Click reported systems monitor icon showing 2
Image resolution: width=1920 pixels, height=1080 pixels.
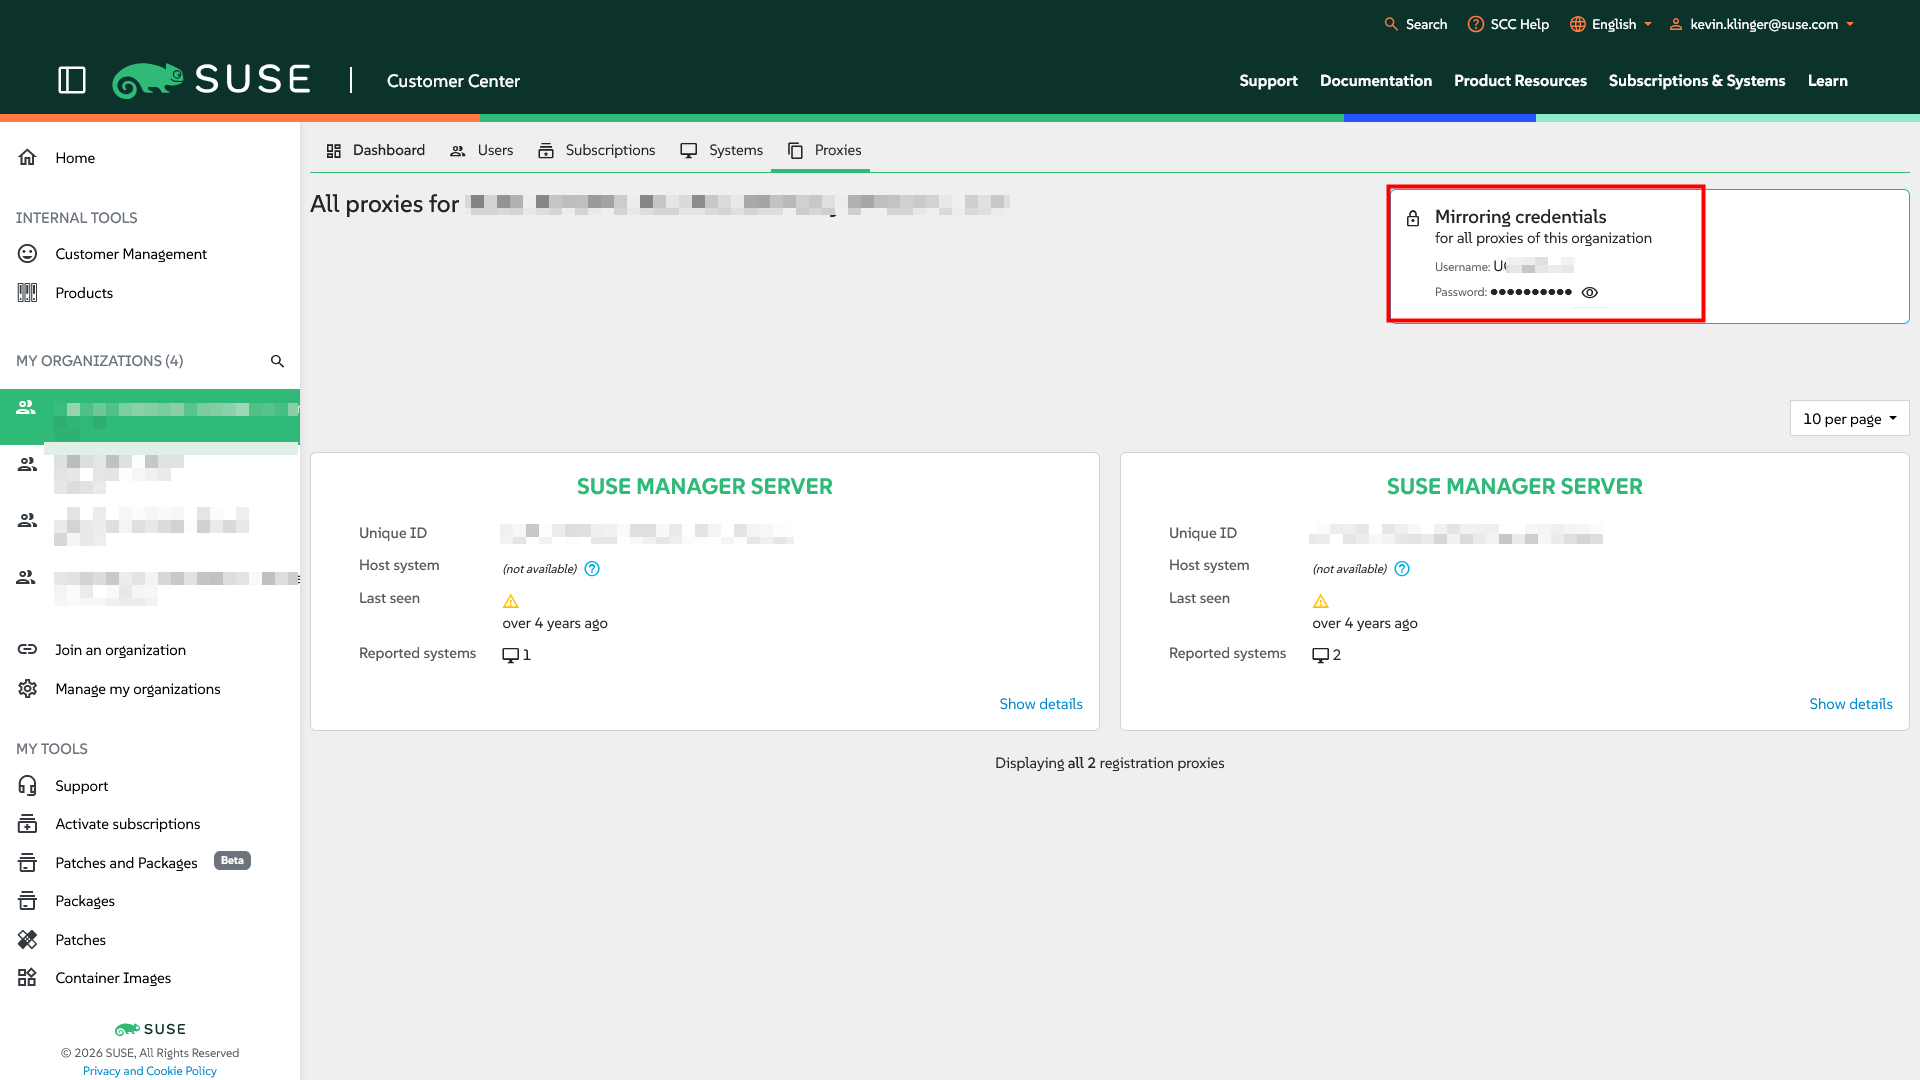(x=1321, y=655)
